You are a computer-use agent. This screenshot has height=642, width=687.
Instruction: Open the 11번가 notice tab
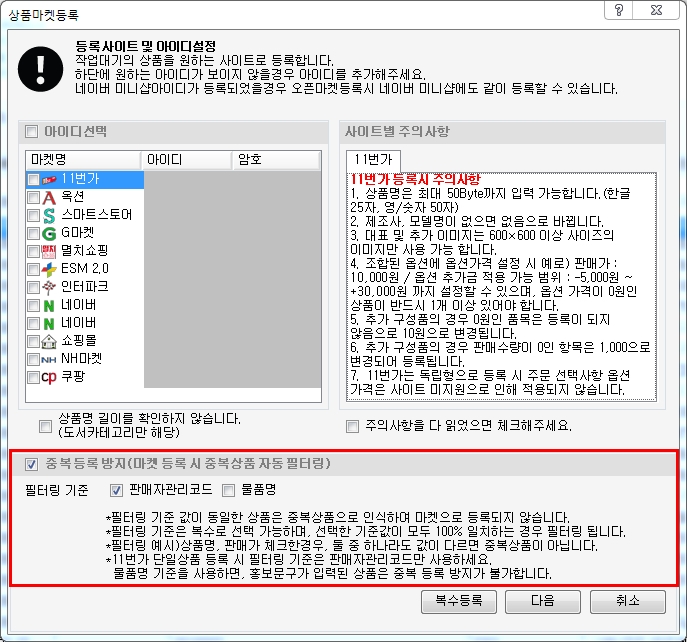click(x=373, y=159)
